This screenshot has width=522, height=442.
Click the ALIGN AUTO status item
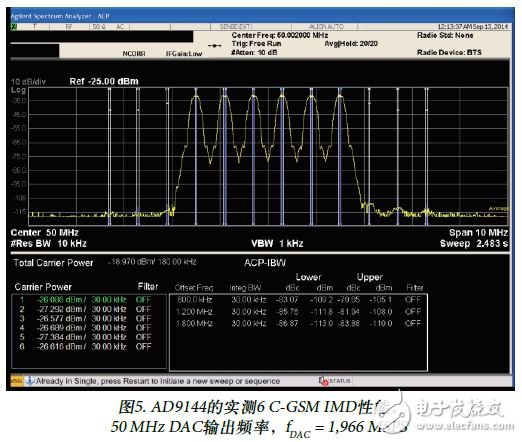coord(326,27)
